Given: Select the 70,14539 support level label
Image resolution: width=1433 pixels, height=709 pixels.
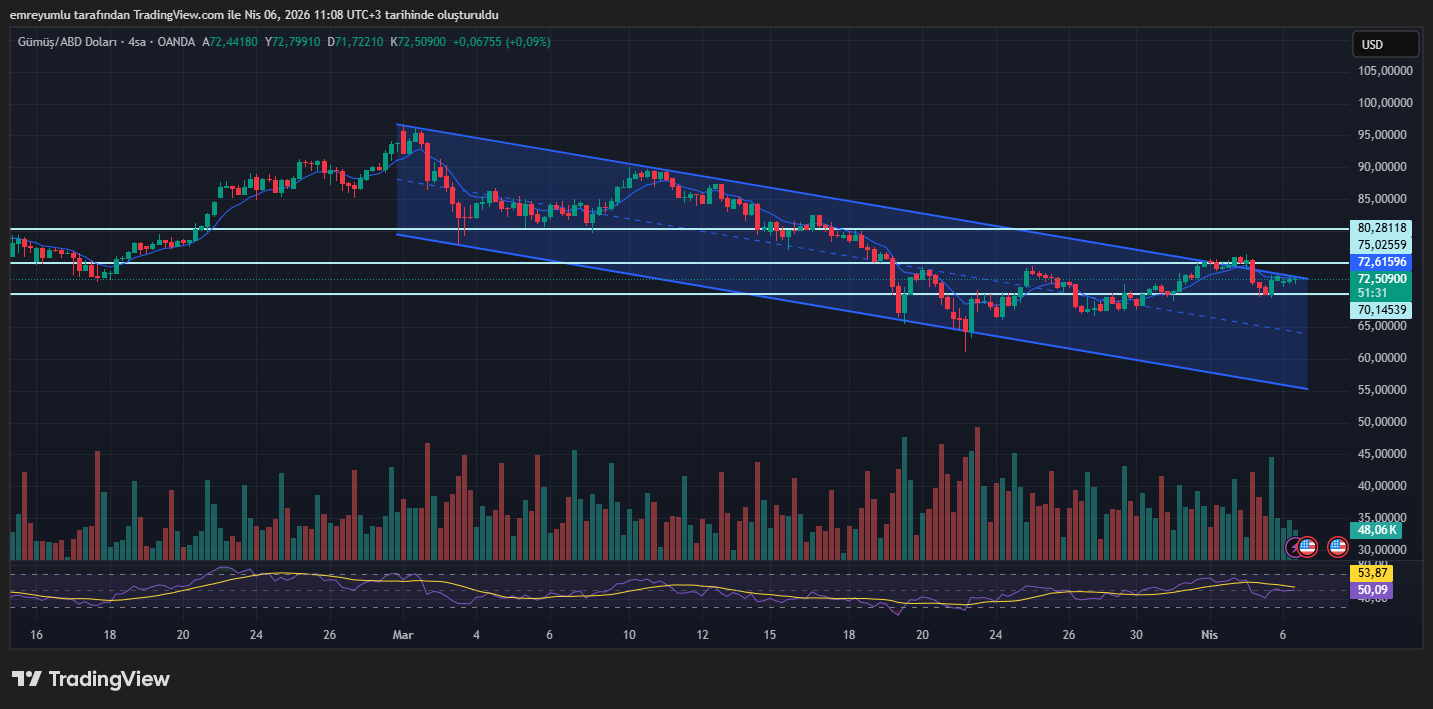Looking at the screenshot, I should pos(1383,311).
